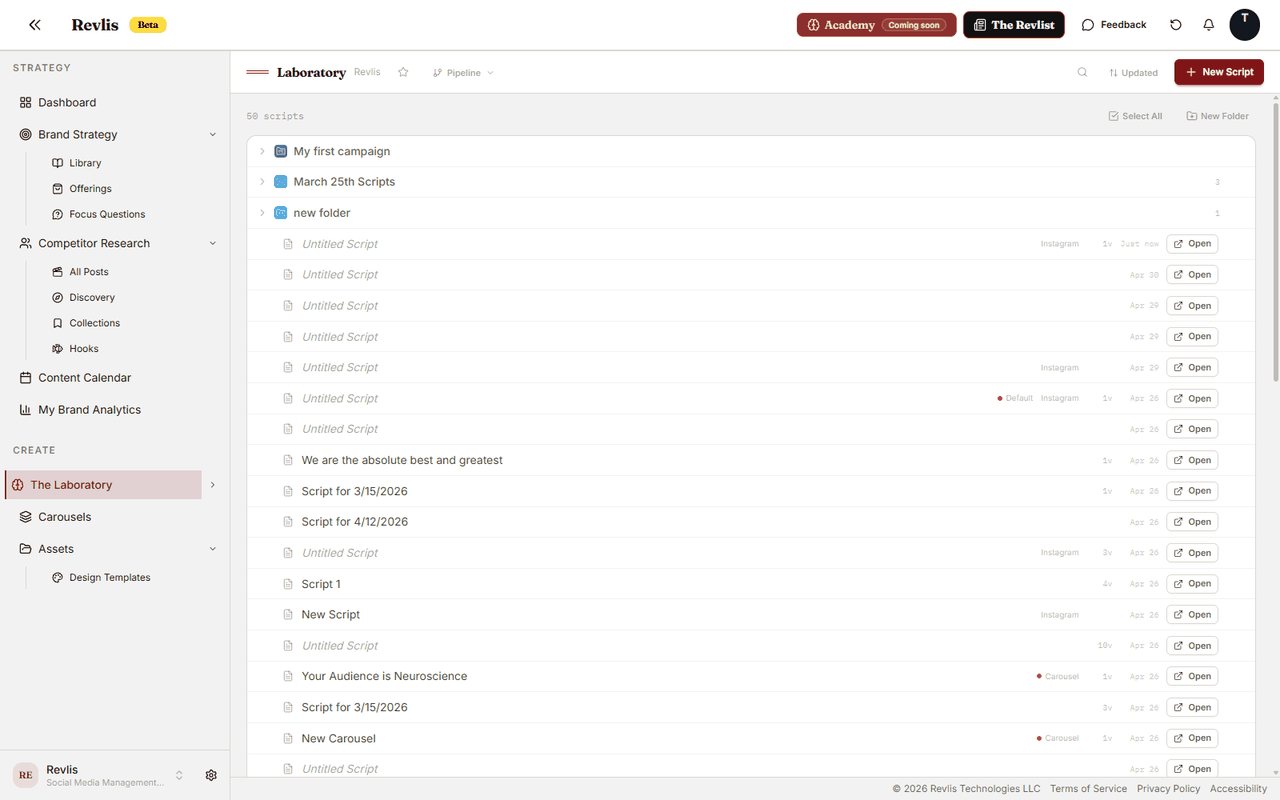Click document icon beside New Carousel

288,738
